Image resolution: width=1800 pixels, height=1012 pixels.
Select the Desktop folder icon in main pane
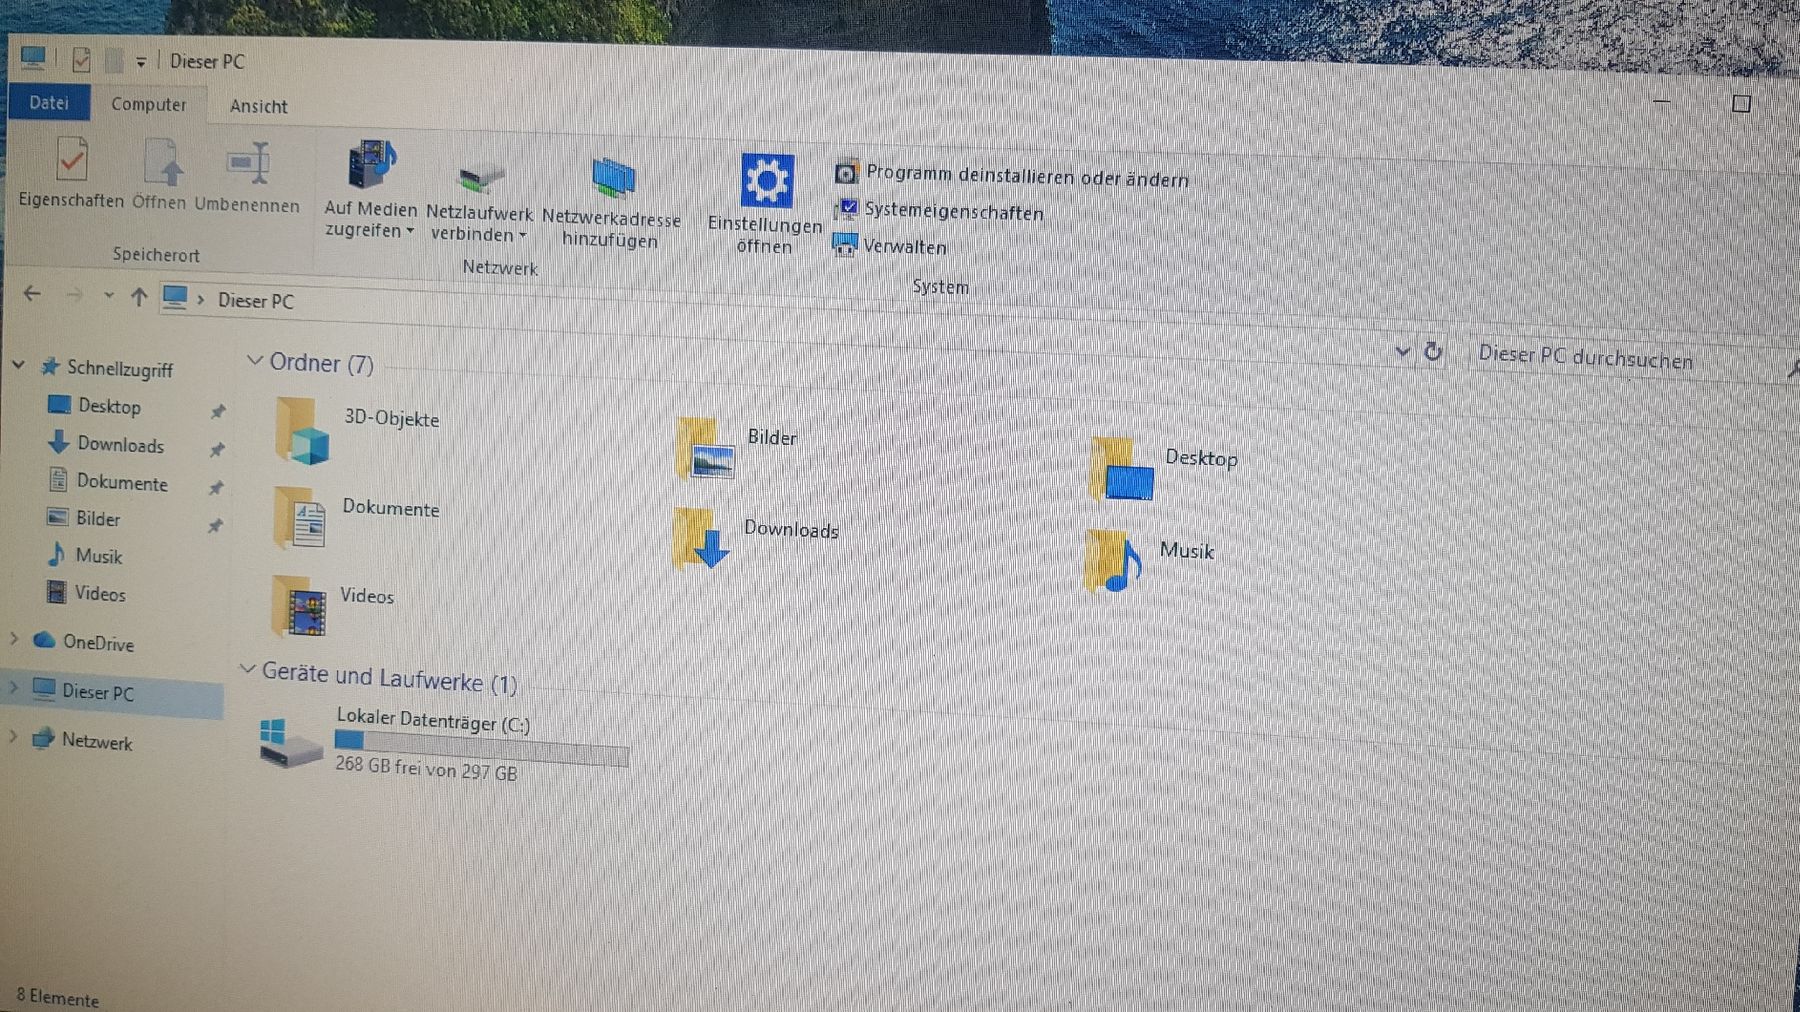point(1122,469)
